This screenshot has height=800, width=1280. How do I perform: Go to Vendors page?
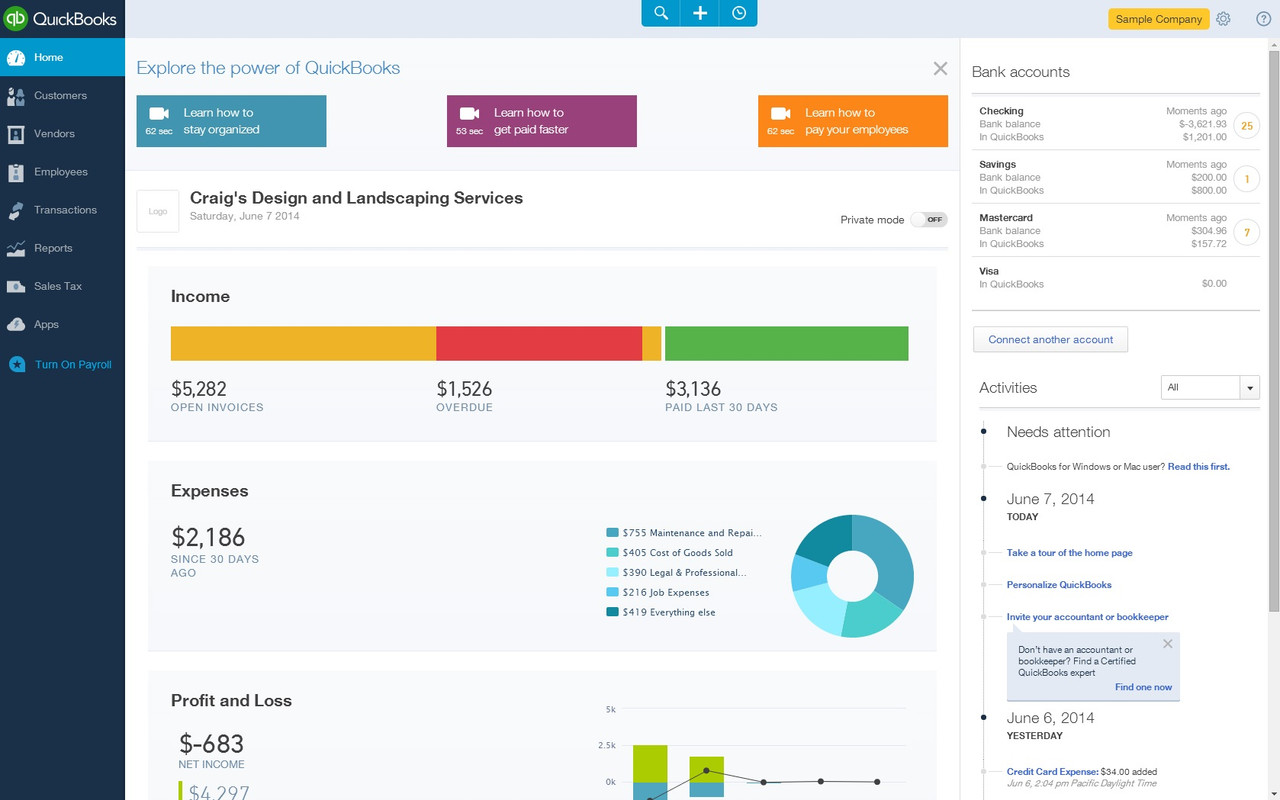55,134
